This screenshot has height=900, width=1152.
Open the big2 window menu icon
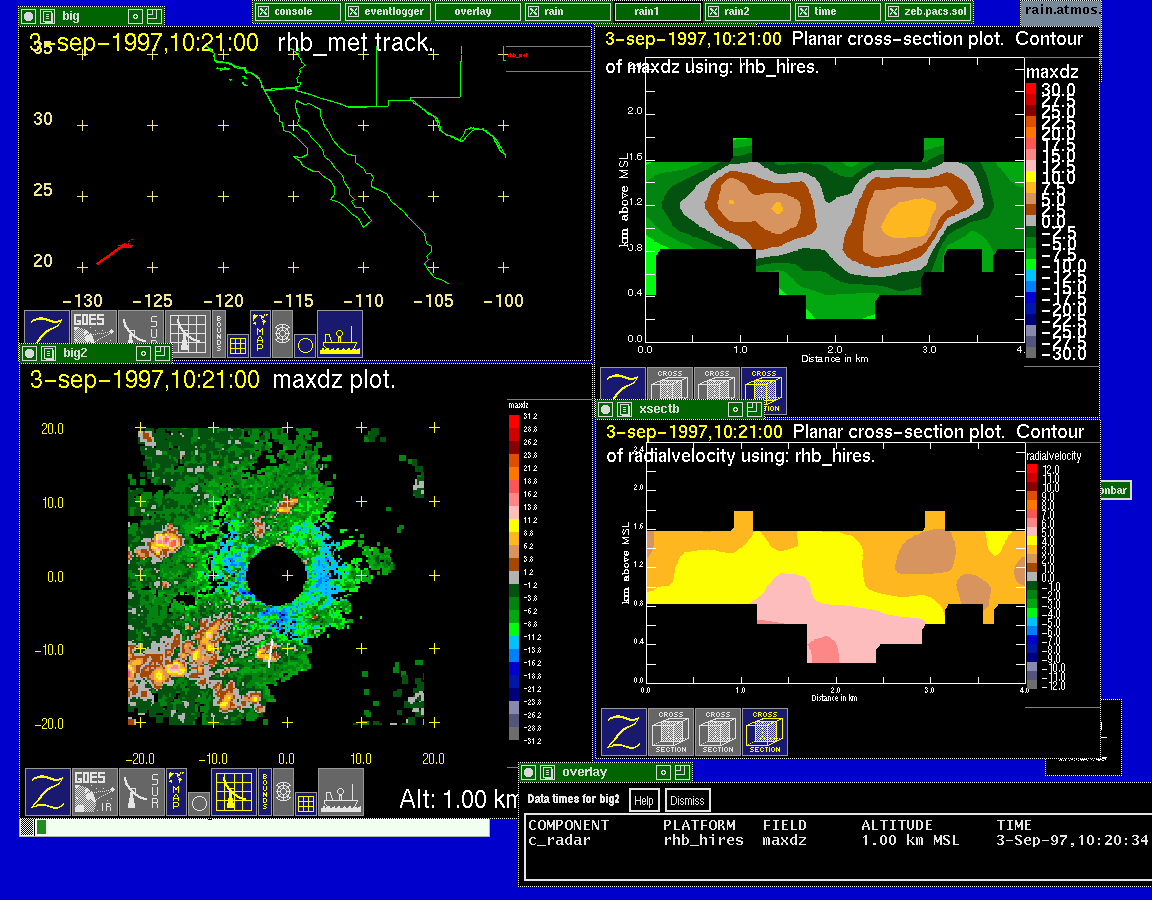point(46,352)
